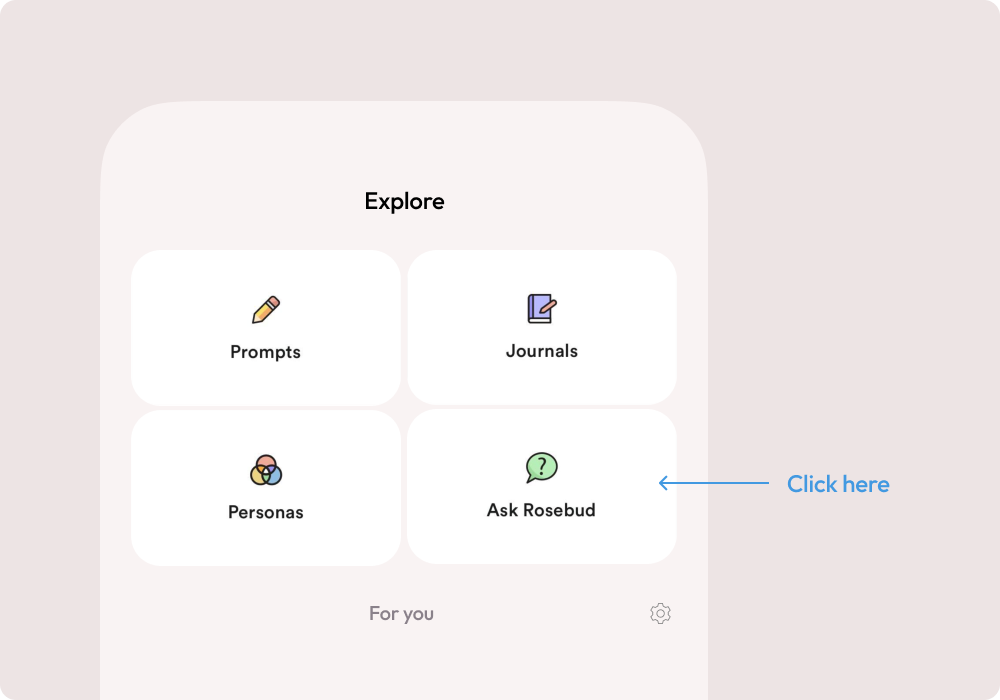Open the Prompts card
Screen dimensions: 1000x700
(266, 328)
